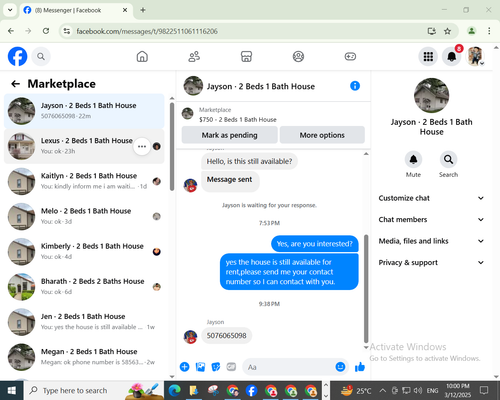
Task: Mute the conversation using the bell icon
Action: click(413, 160)
